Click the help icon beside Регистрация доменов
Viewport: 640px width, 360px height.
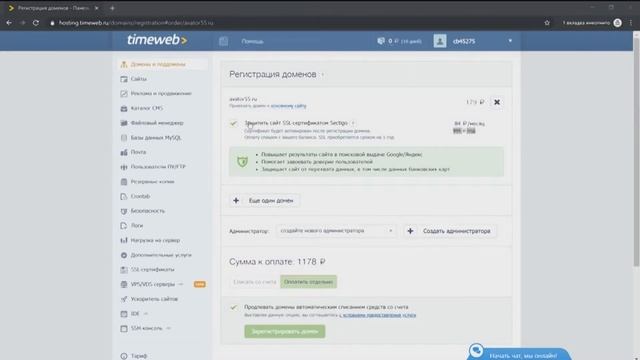click(x=322, y=75)
